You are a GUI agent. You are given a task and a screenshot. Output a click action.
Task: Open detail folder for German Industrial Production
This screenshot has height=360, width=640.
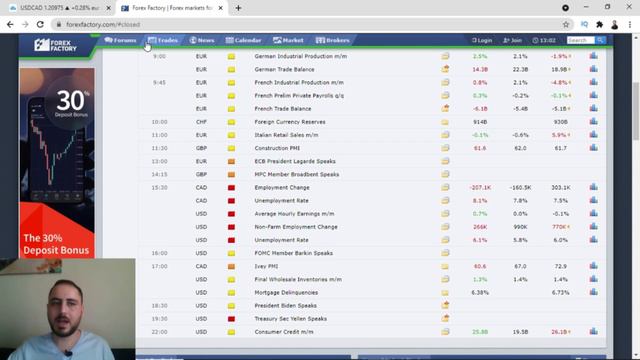tap(445, 56)
